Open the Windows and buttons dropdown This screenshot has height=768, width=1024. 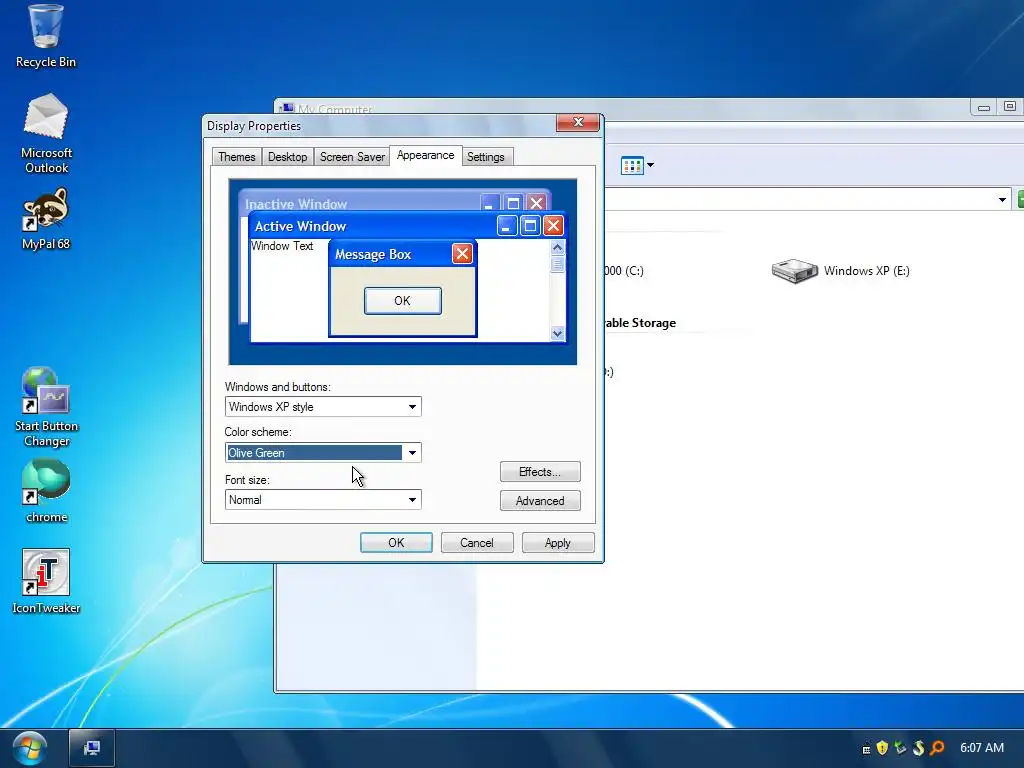point(323,406)
